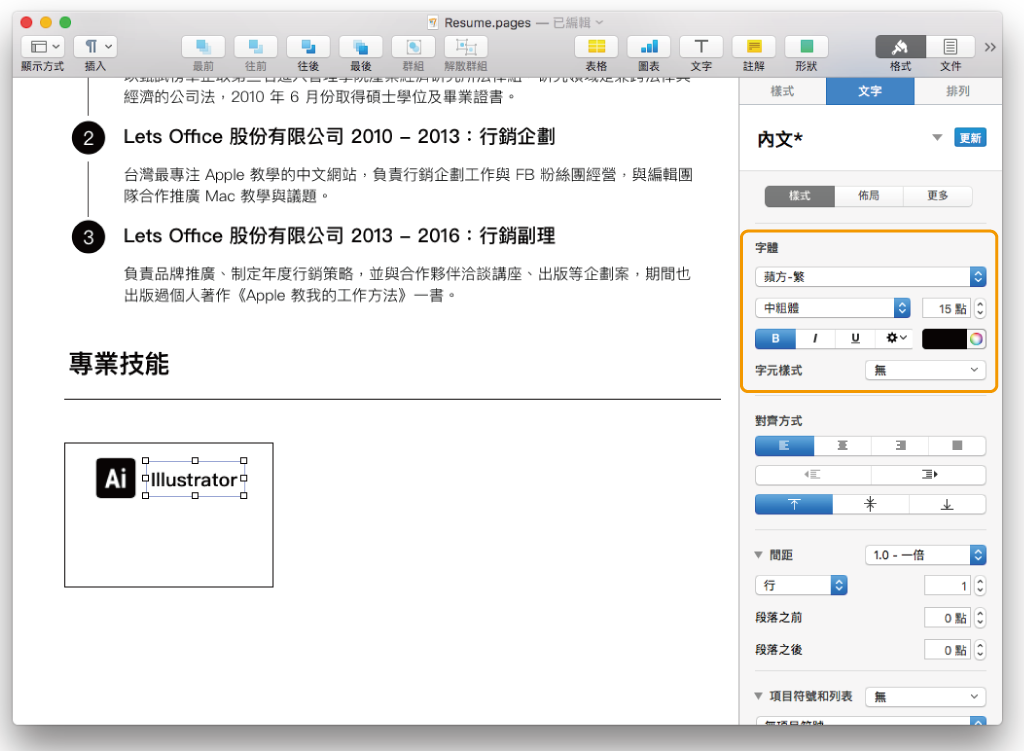This screenshot has width=1024, height=751.
Task: Click the 15 點 font size field
Action: coord(947,308)
